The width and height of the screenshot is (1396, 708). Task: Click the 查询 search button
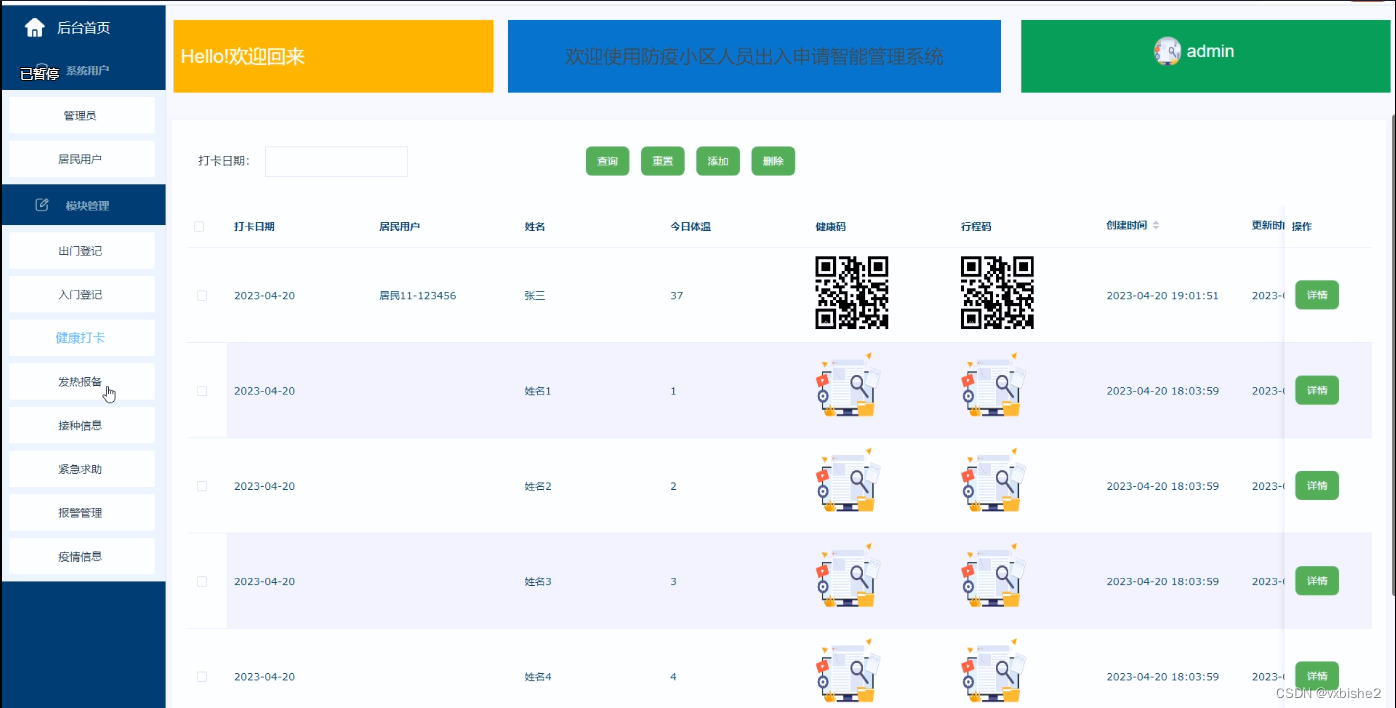coord(607,161)
